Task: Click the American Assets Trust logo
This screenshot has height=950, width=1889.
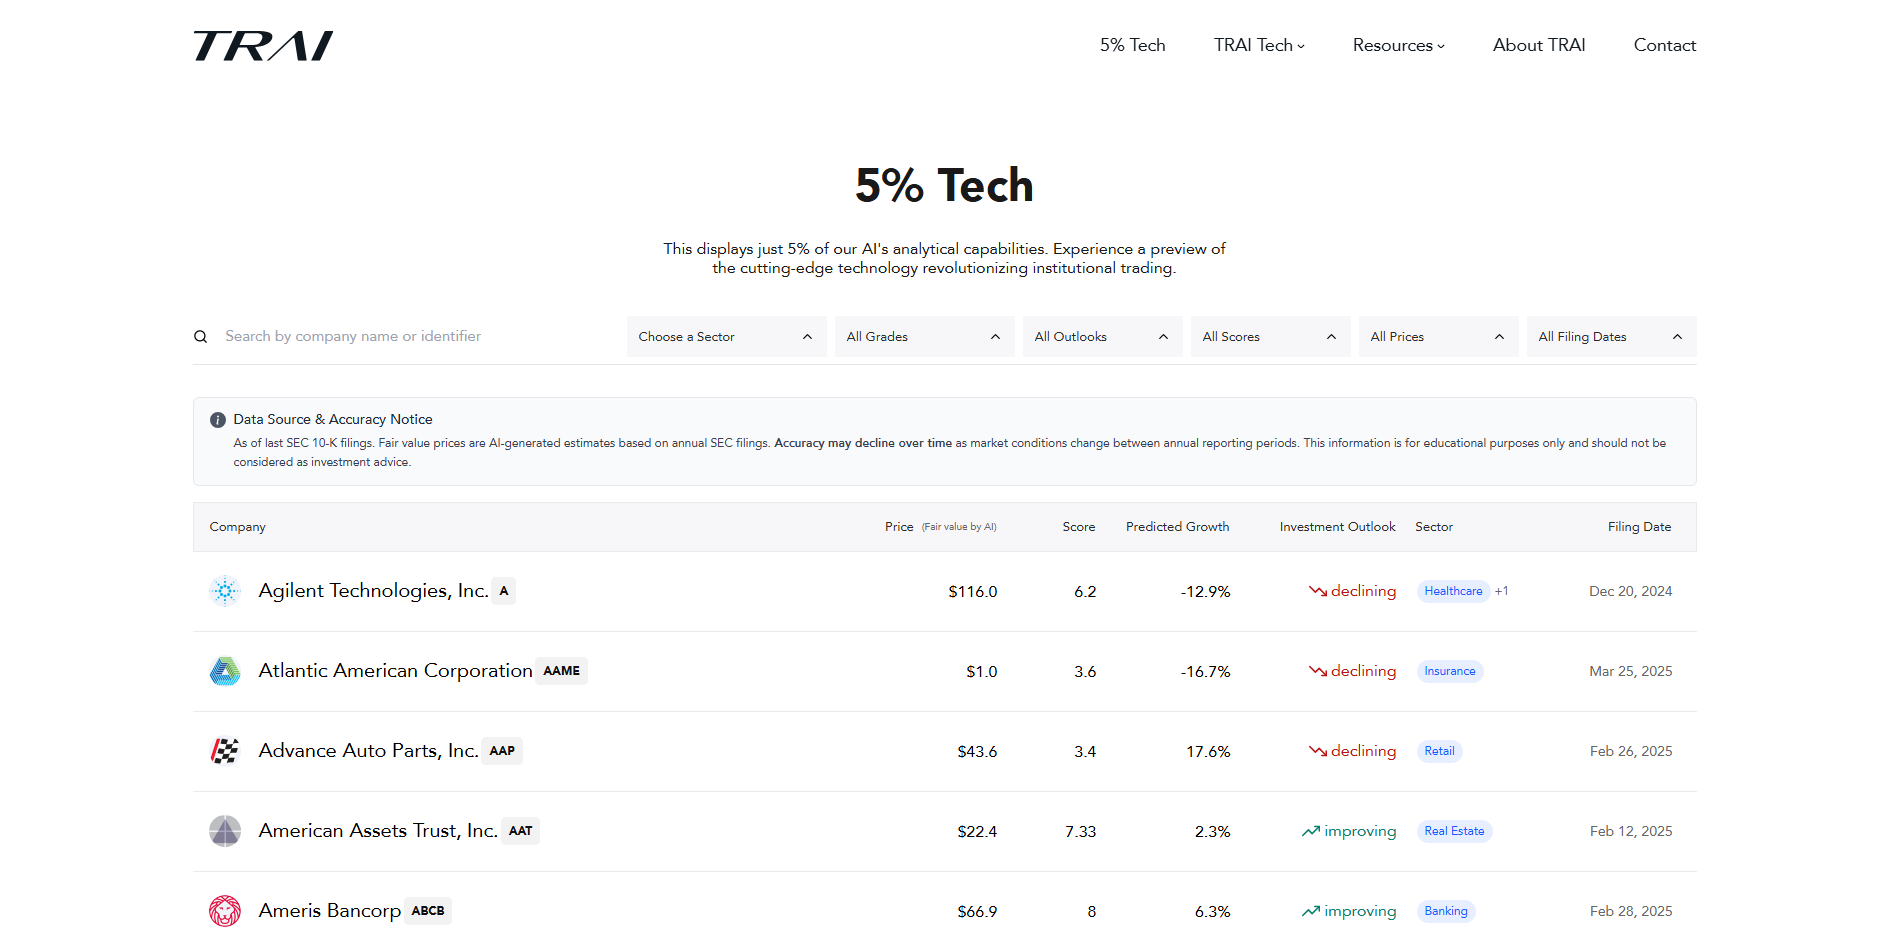Action: [225, 831]
